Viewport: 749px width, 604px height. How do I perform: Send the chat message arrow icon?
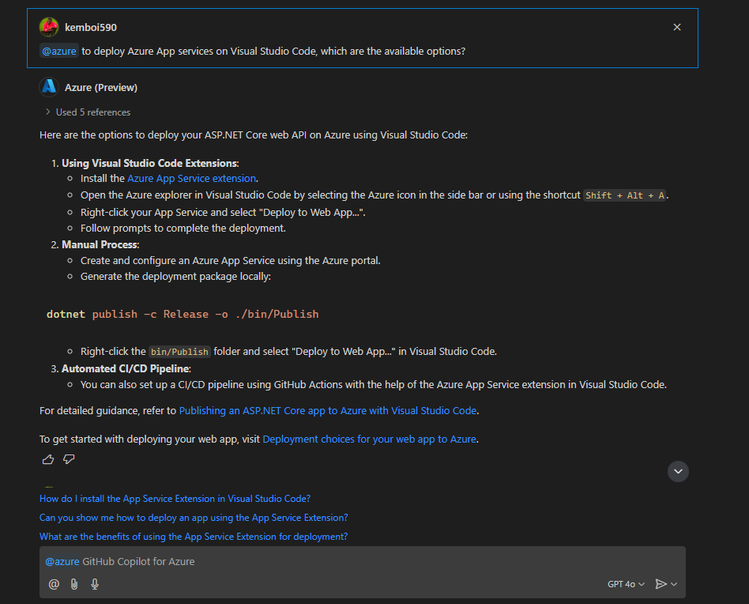click(x=661, y=584)
